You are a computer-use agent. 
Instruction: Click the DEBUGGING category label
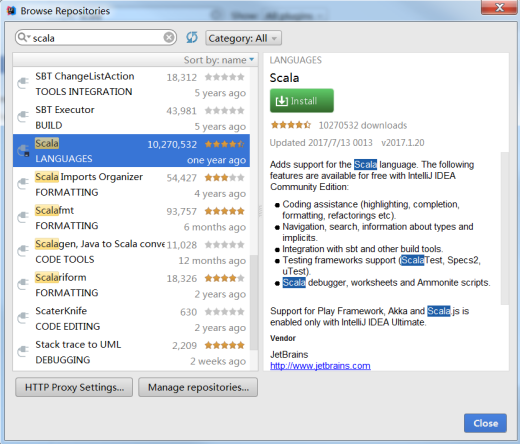pos(63,360)
